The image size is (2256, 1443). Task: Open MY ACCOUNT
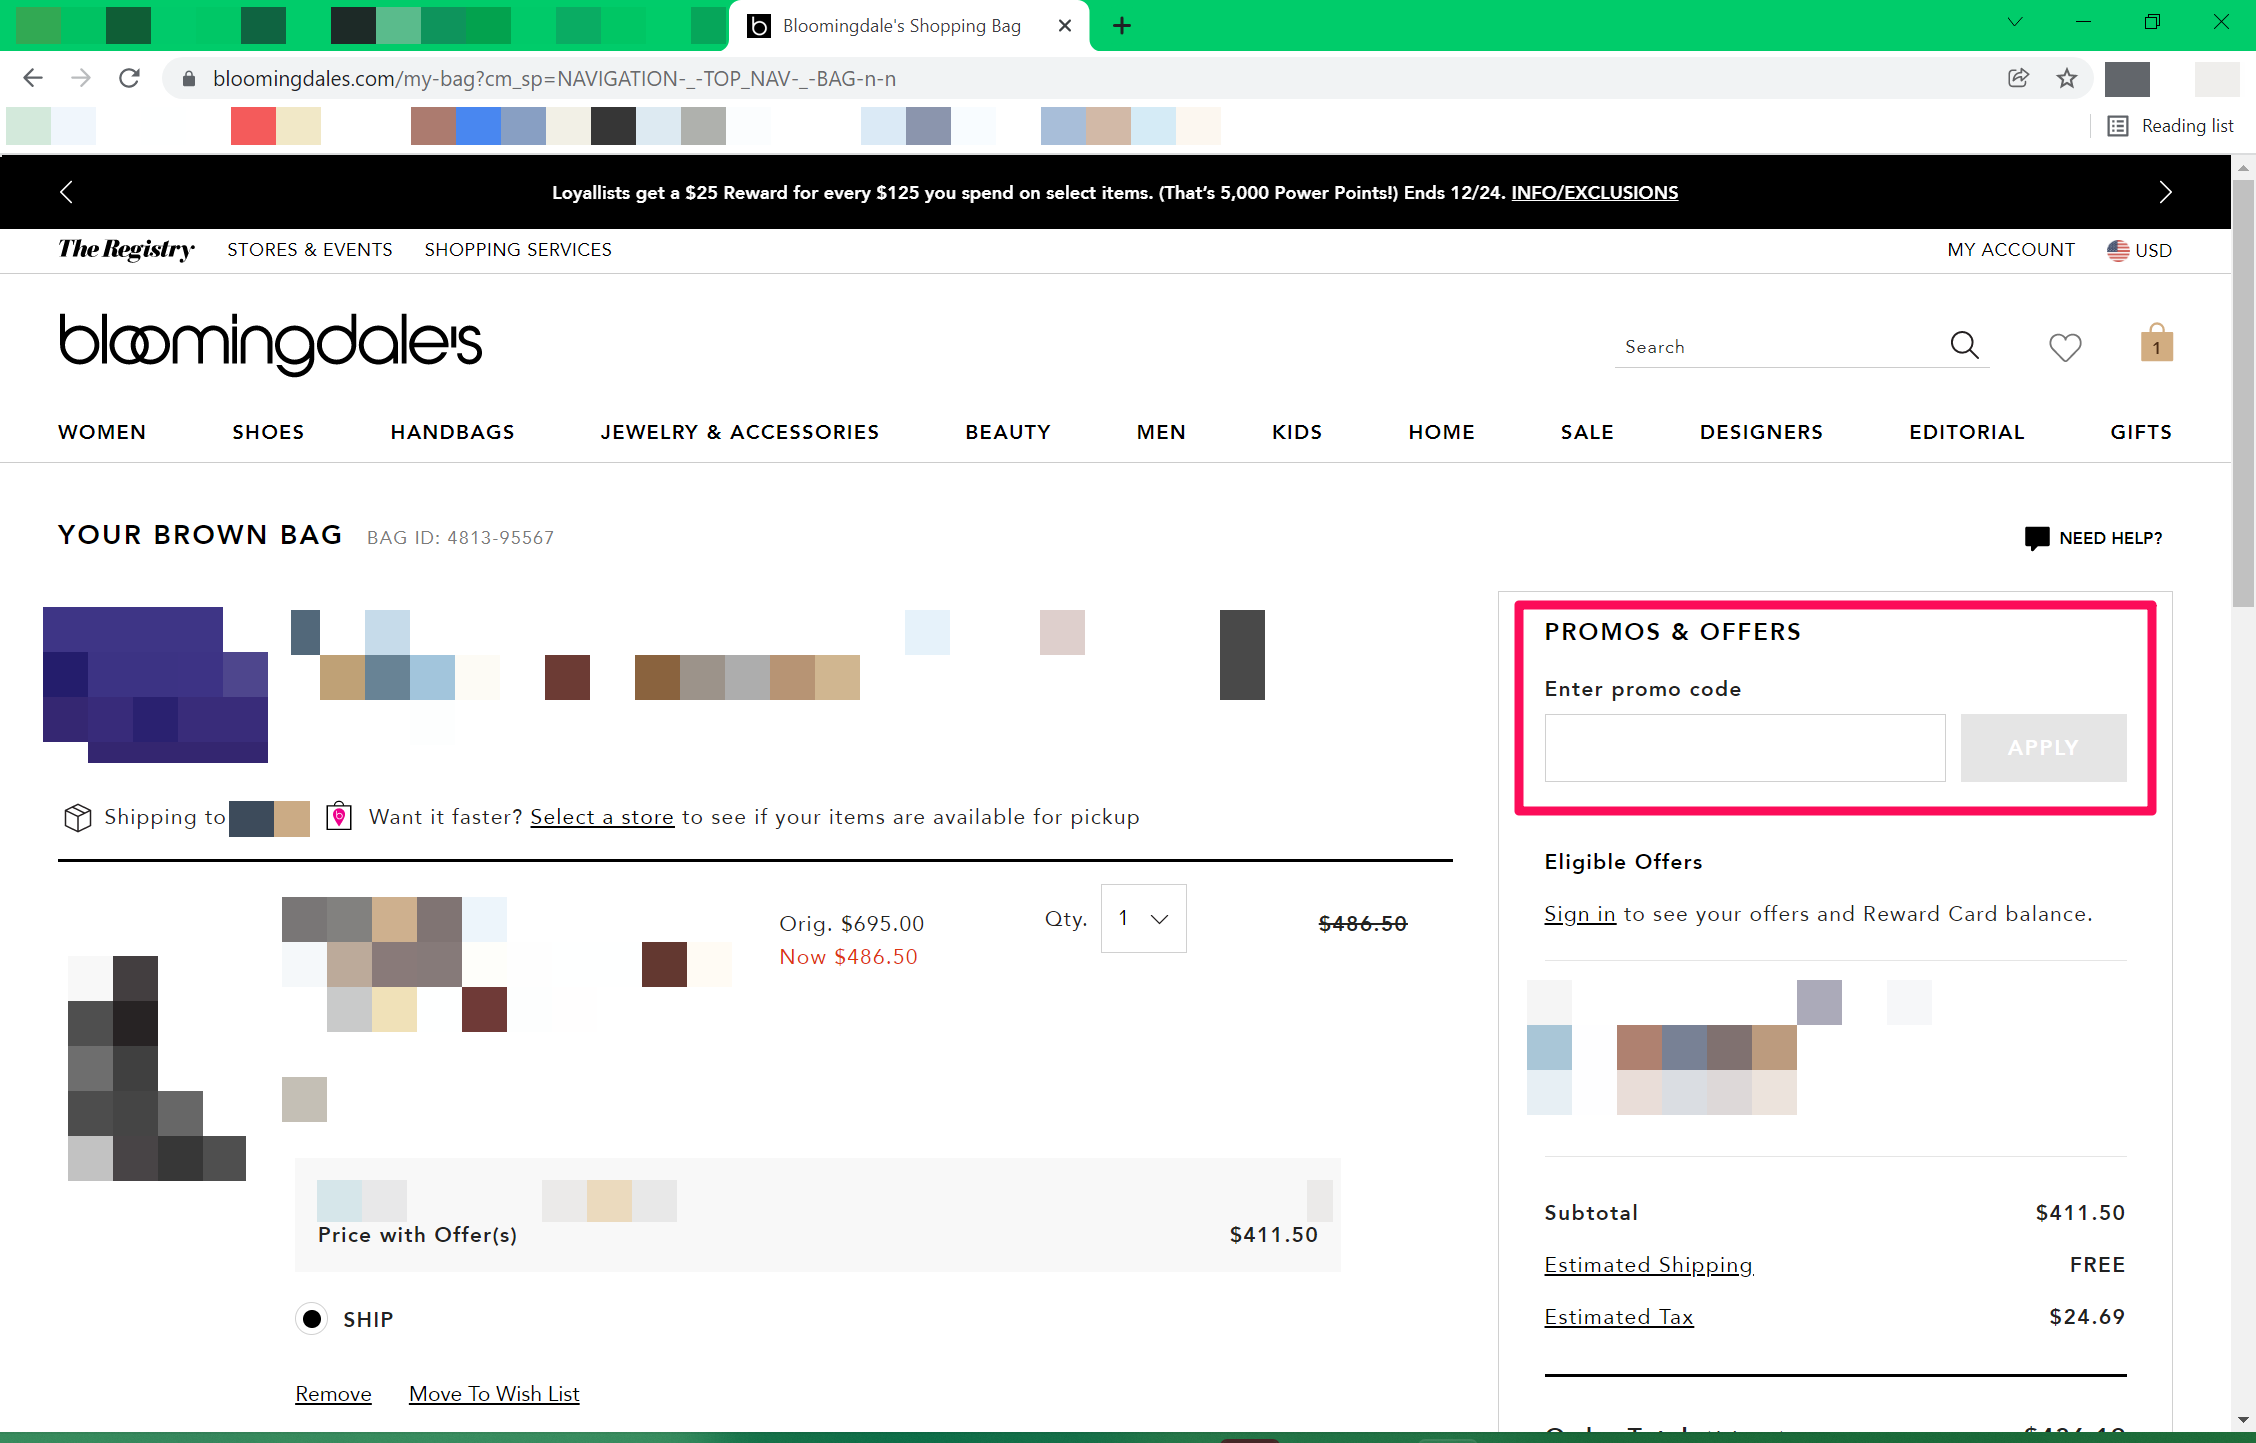coord(2011,250)
